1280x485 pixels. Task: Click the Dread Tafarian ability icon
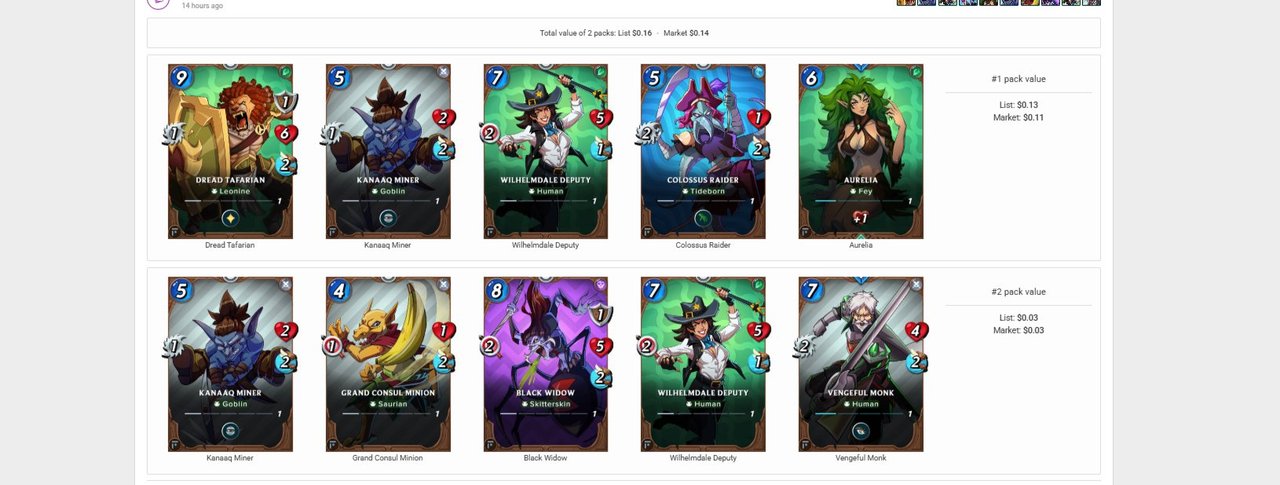(230, 218)
